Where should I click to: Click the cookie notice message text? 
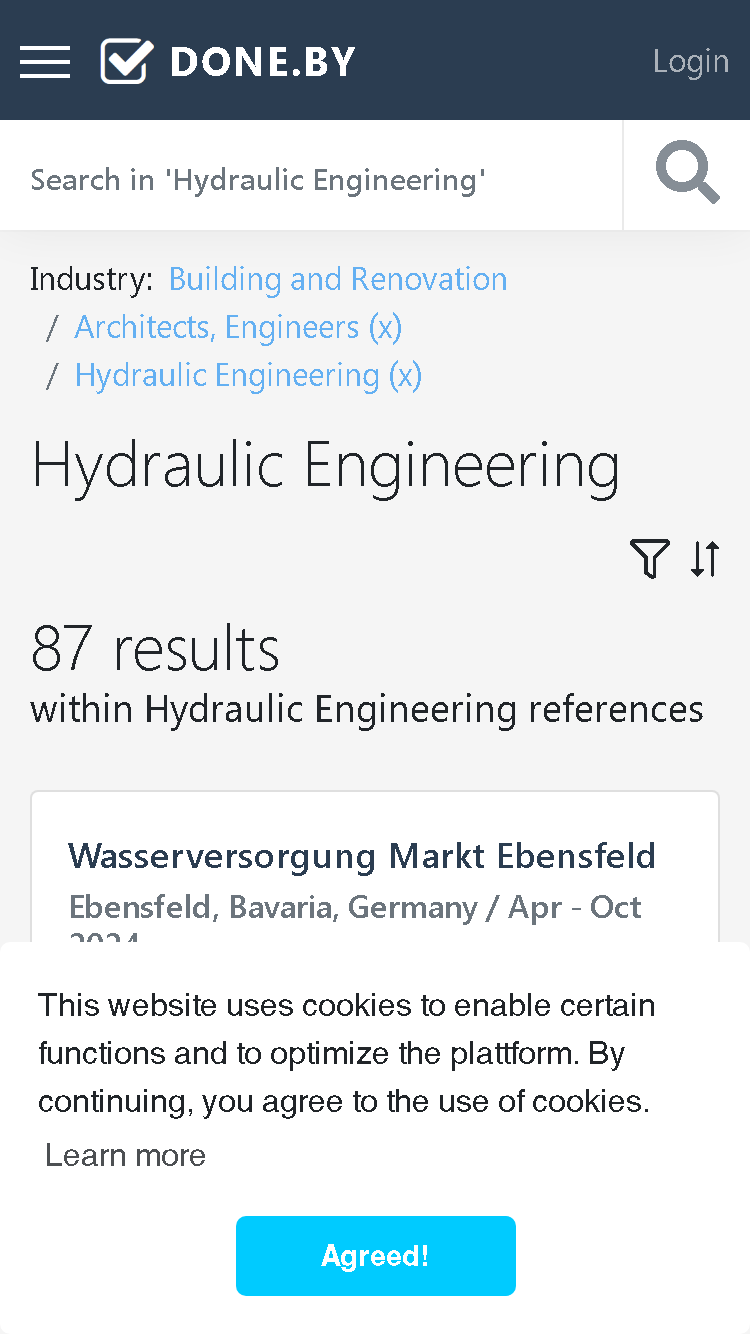point(347,1053)
